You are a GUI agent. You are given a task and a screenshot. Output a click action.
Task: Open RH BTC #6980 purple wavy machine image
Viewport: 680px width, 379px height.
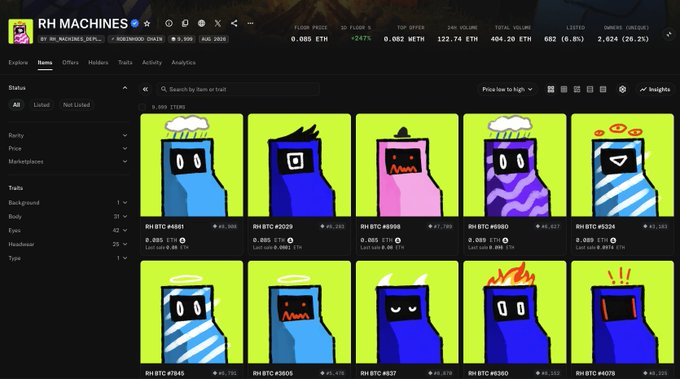515,165
